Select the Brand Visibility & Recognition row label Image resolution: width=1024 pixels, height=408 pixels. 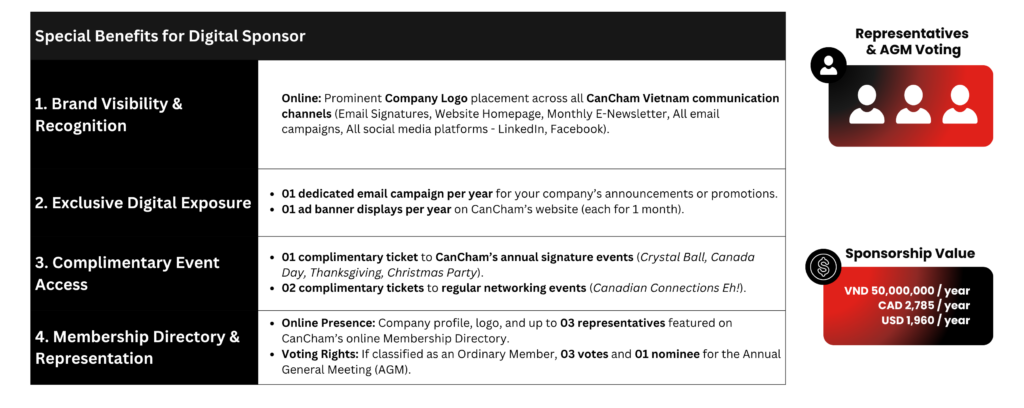coord(110,114)
